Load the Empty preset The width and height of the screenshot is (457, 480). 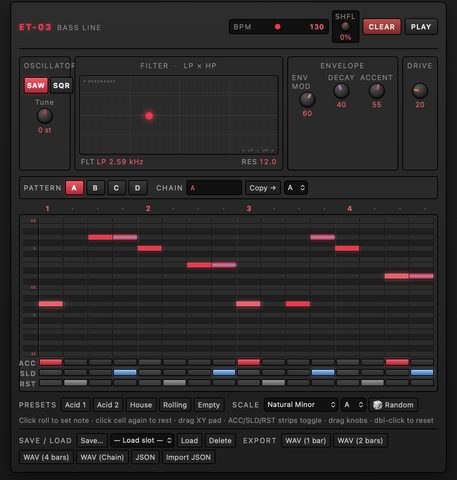209,405
